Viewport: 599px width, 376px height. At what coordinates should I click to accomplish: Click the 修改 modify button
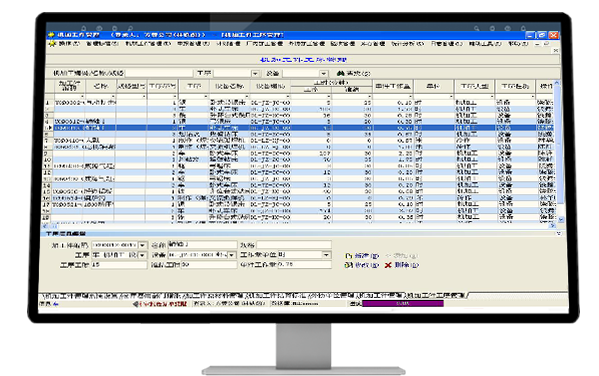(x=362, y=265)
